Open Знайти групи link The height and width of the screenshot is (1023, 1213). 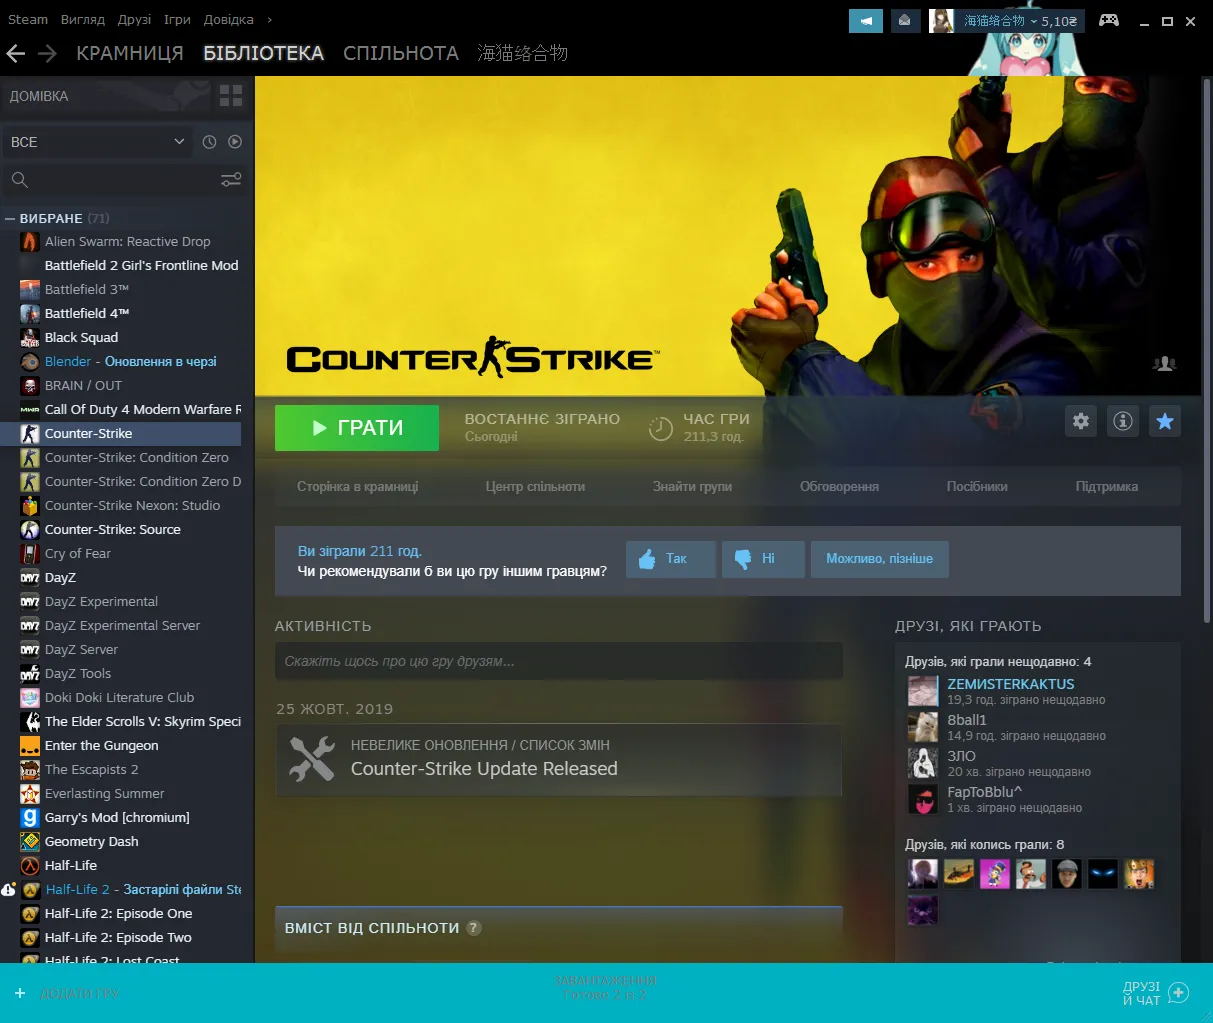click(692, 487)
